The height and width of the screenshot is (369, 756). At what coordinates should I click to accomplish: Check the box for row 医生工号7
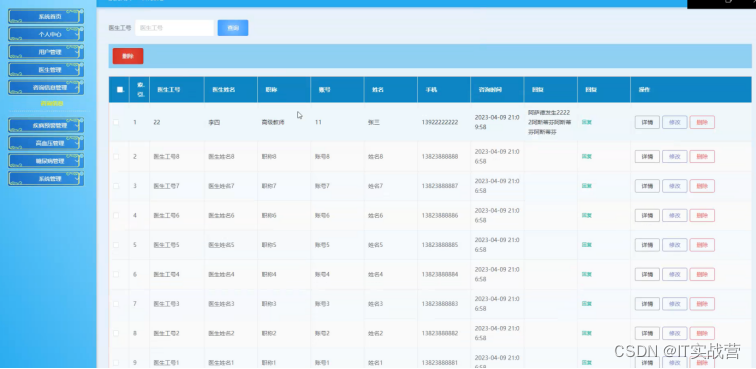pos(116,186)
